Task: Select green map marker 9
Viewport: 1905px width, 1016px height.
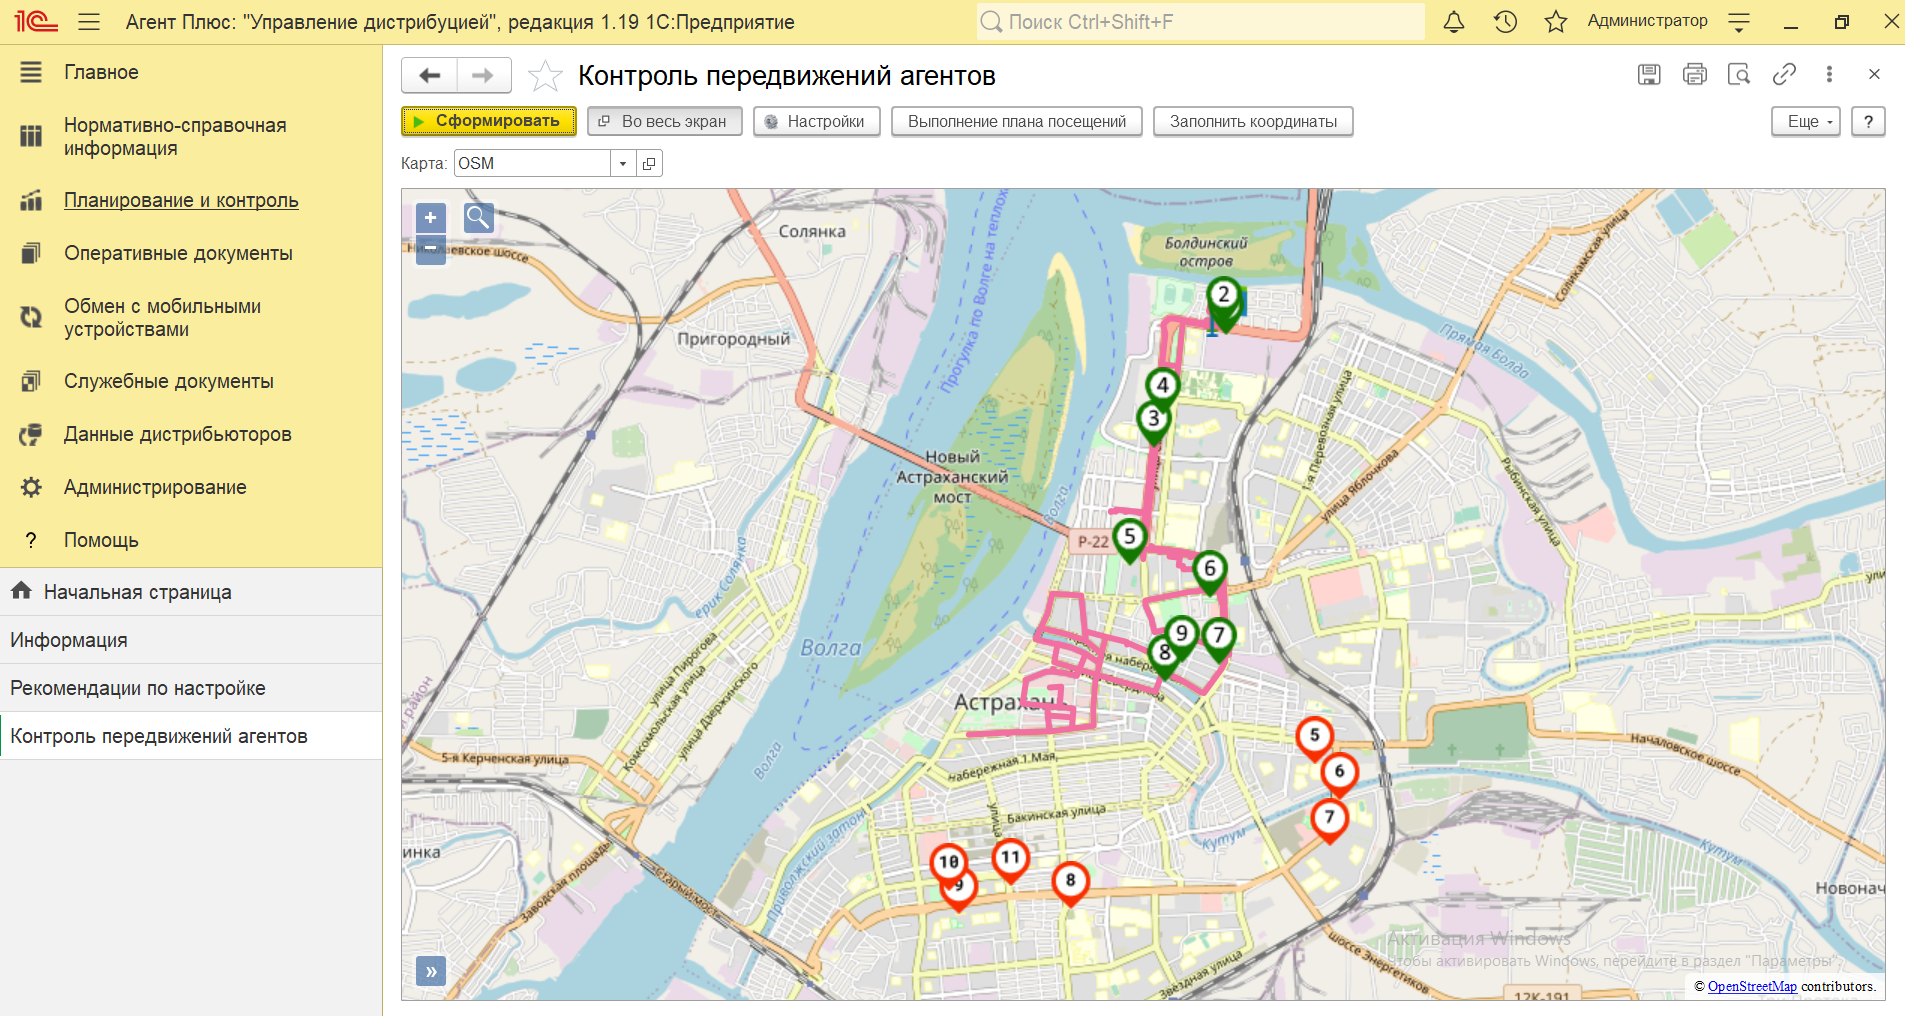Action: tap(1182, 633)
